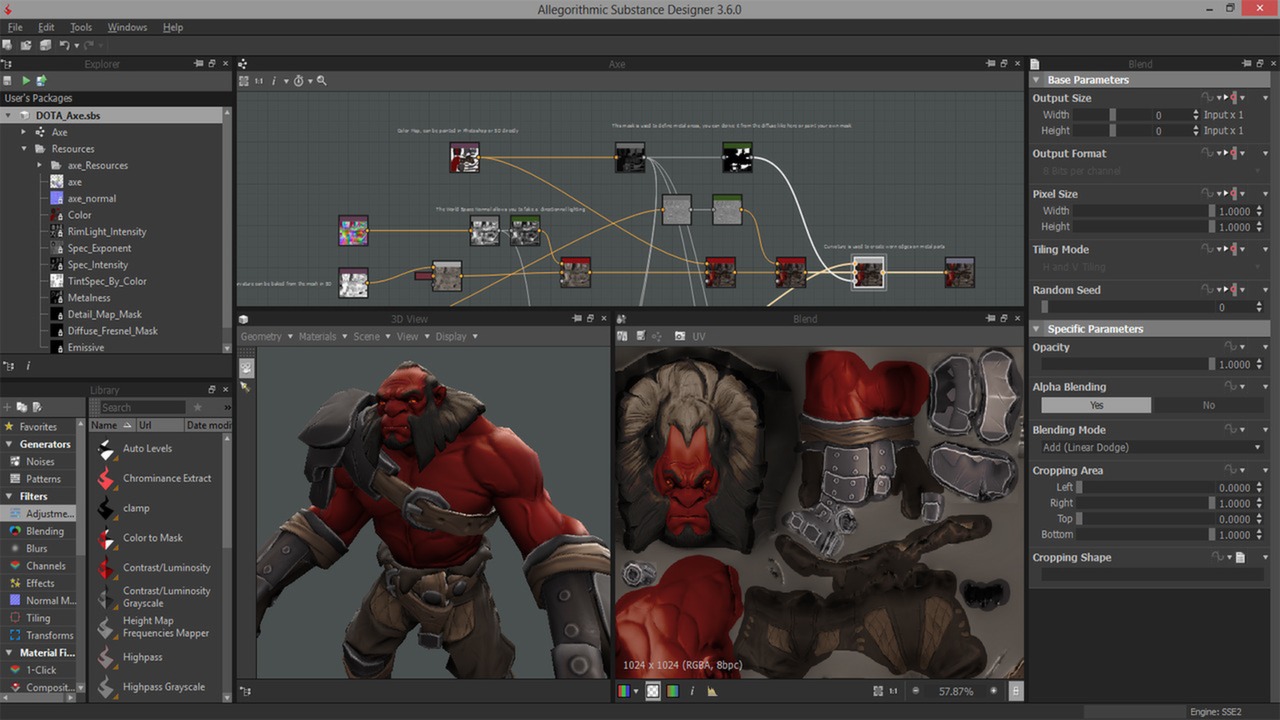The image size is (1280, 720).
Task: Toggle the shaded view button in 3D View
Action: 246,367
